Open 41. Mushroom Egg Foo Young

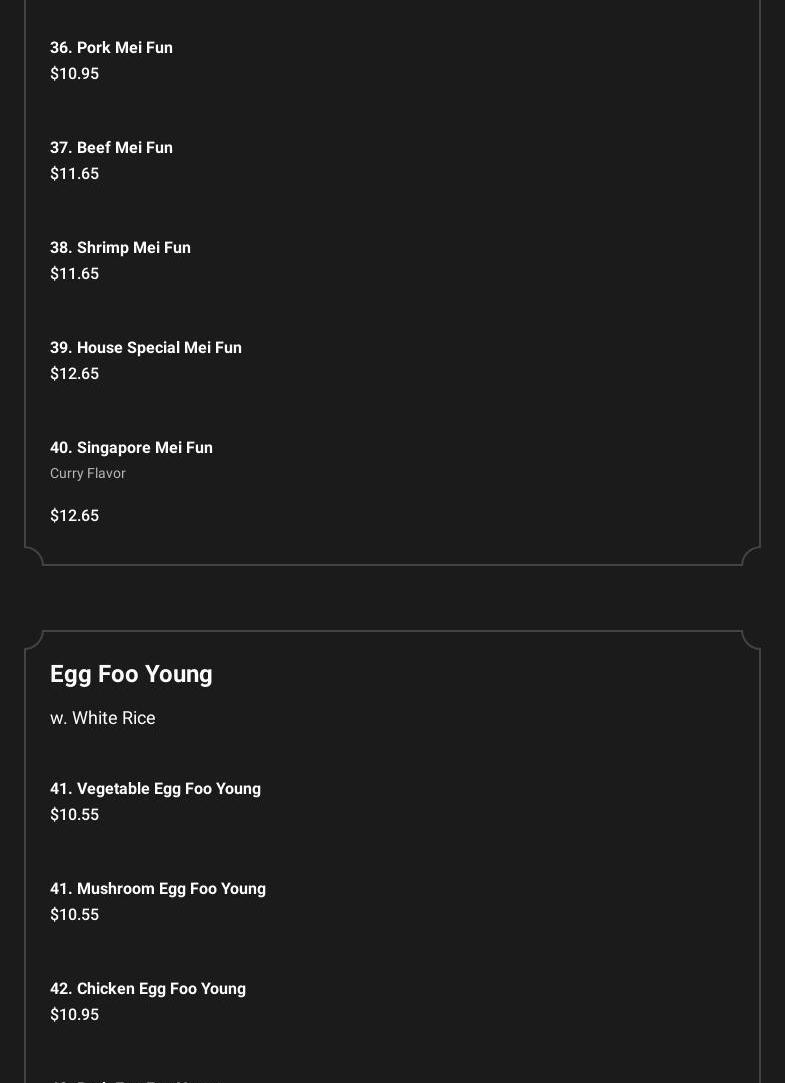tap(158, 889)
